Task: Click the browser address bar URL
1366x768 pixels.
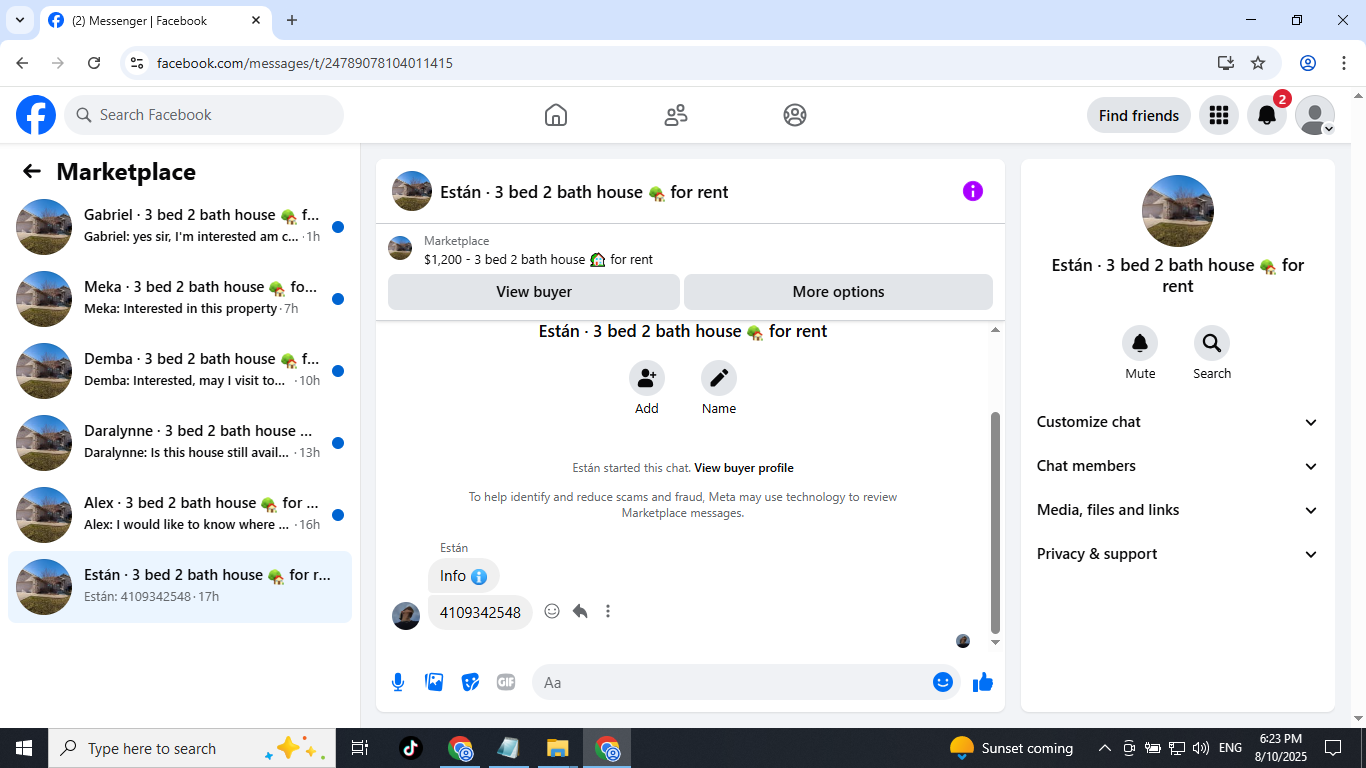Action: pyautogui.click(x=305, y=63)
